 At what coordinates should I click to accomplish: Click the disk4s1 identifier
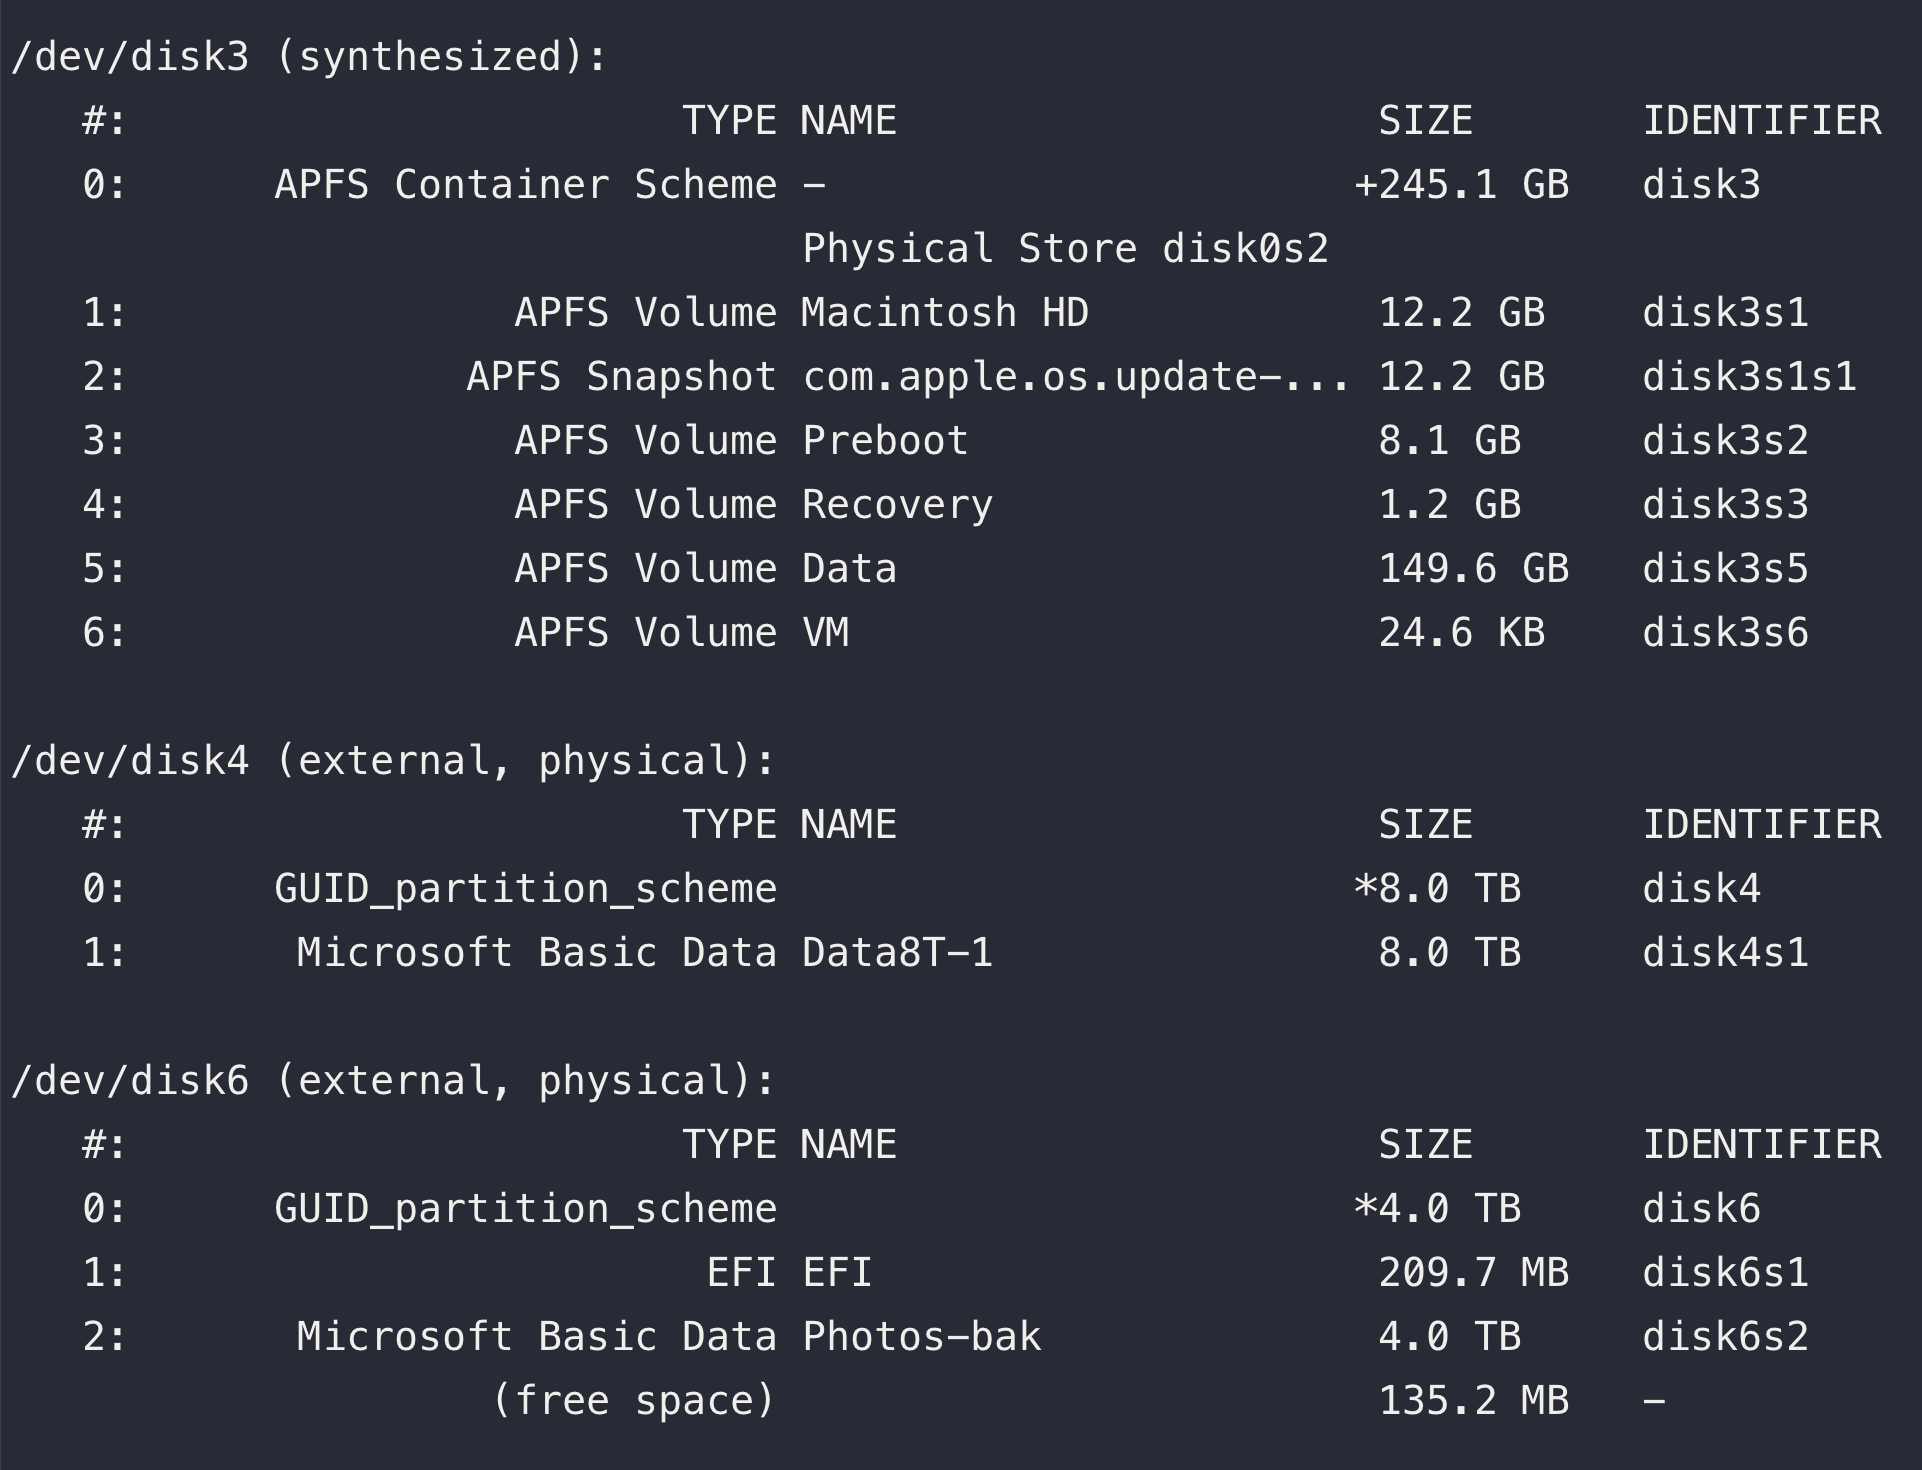1725,953
